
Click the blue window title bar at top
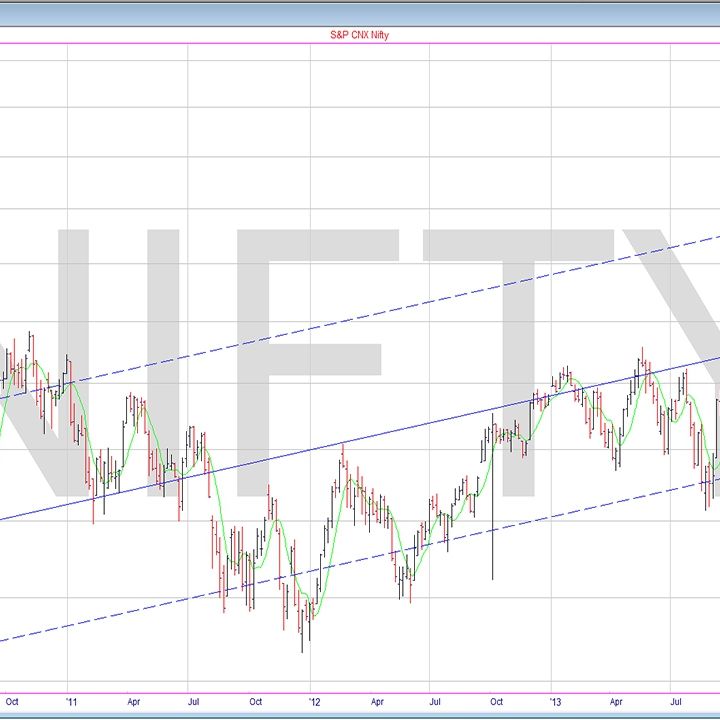tap(360, 10)
